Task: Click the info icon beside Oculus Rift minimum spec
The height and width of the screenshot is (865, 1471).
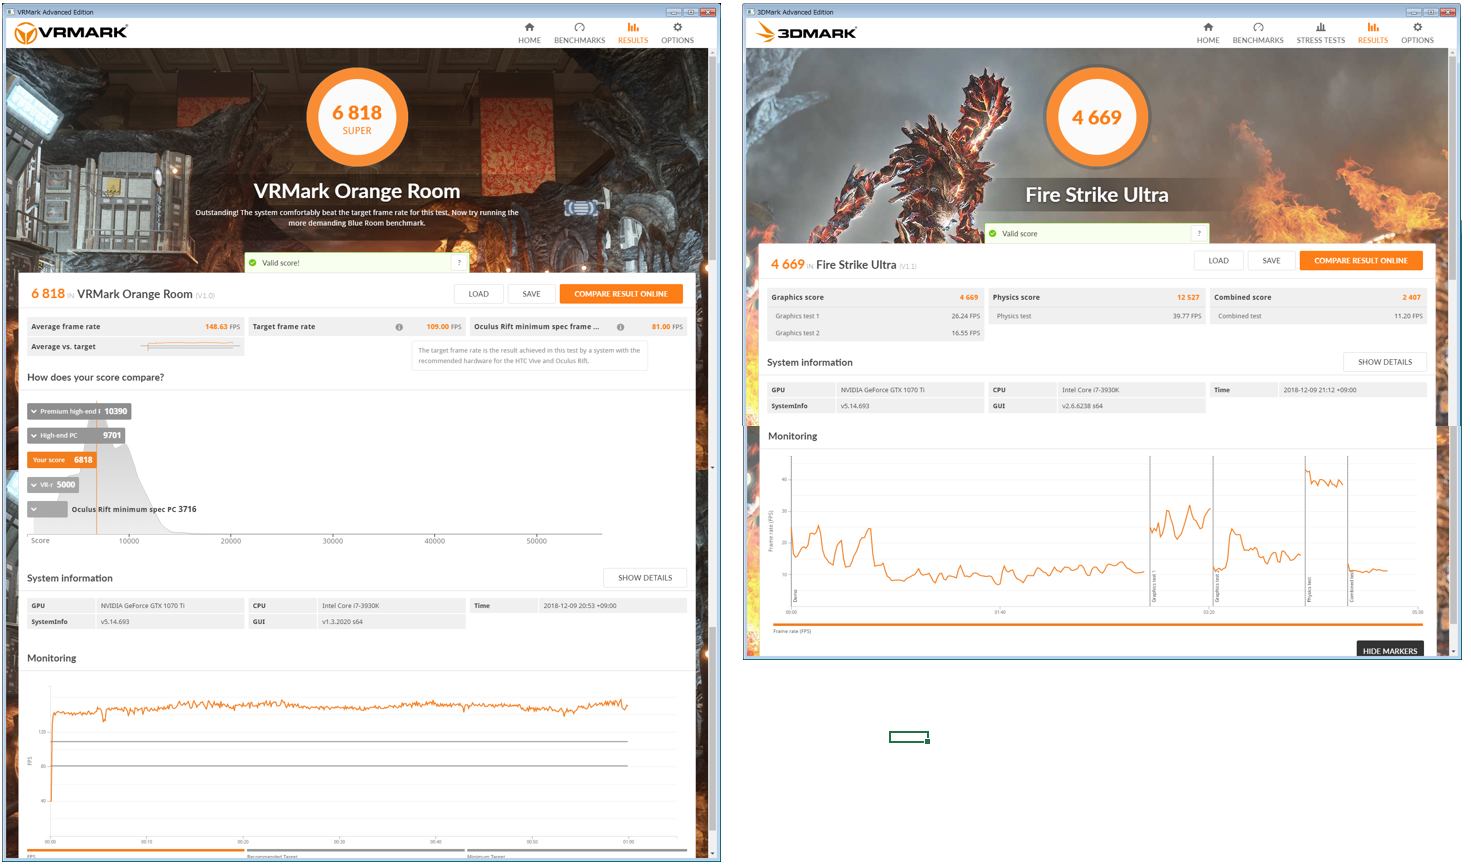Action: click(621, 327)
